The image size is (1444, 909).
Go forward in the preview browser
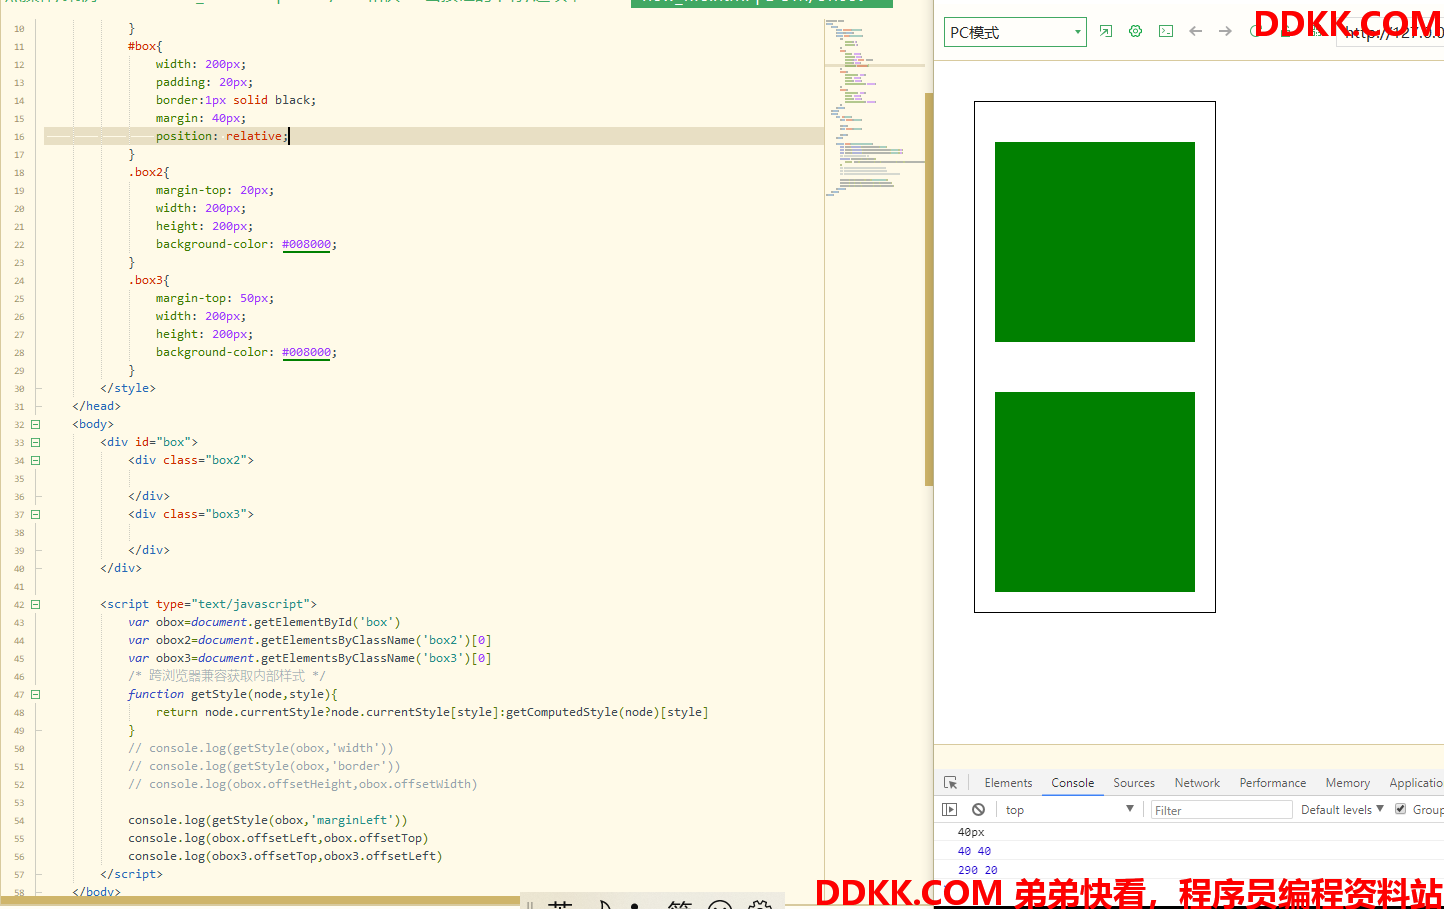(x=1225, y=31)
